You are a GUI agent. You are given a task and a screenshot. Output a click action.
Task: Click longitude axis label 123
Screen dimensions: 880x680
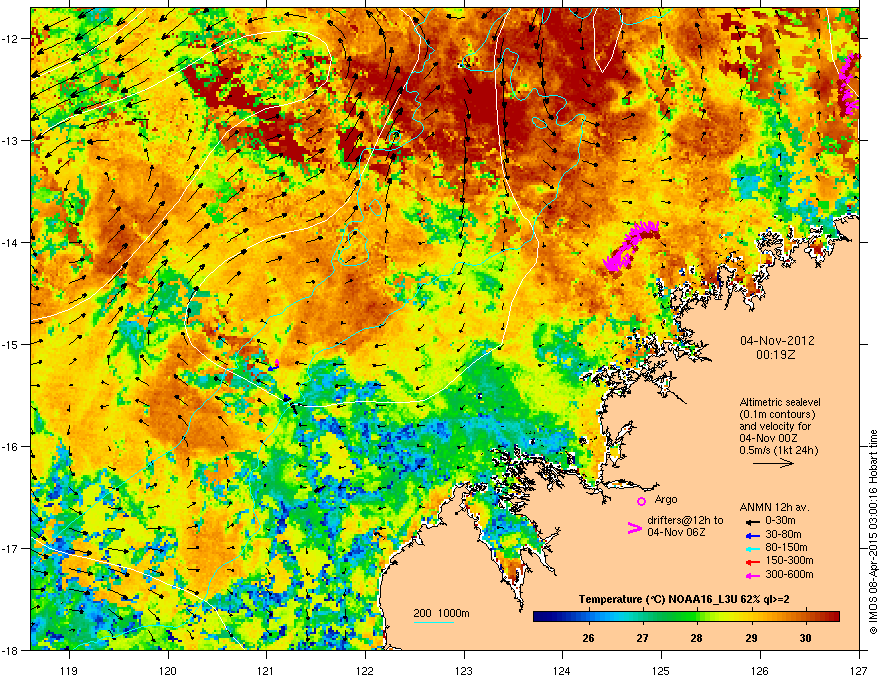pyautogui.click(x=464, y=671)
